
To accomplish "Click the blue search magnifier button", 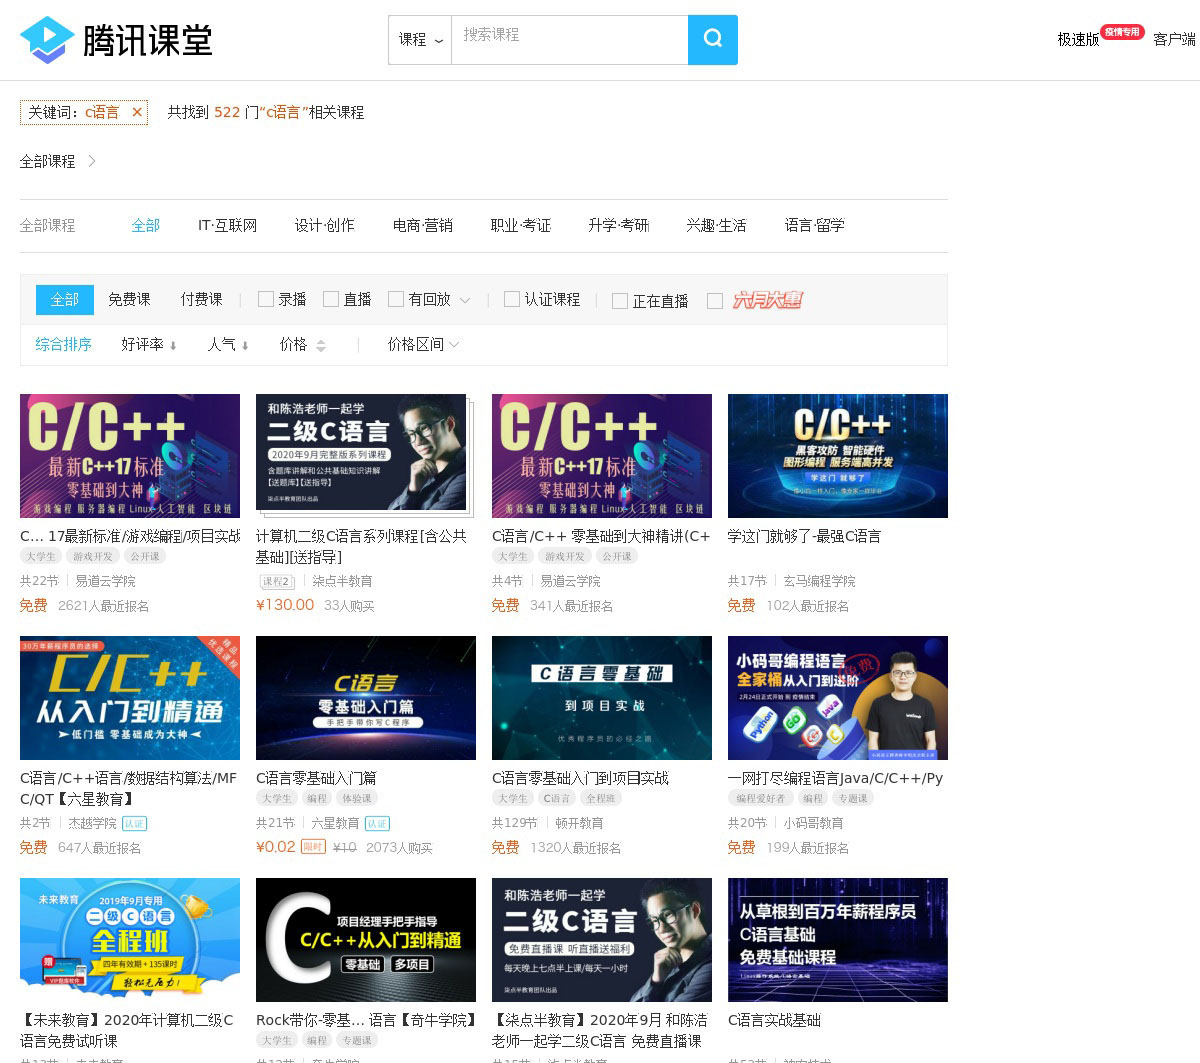I will coord(713,40).
